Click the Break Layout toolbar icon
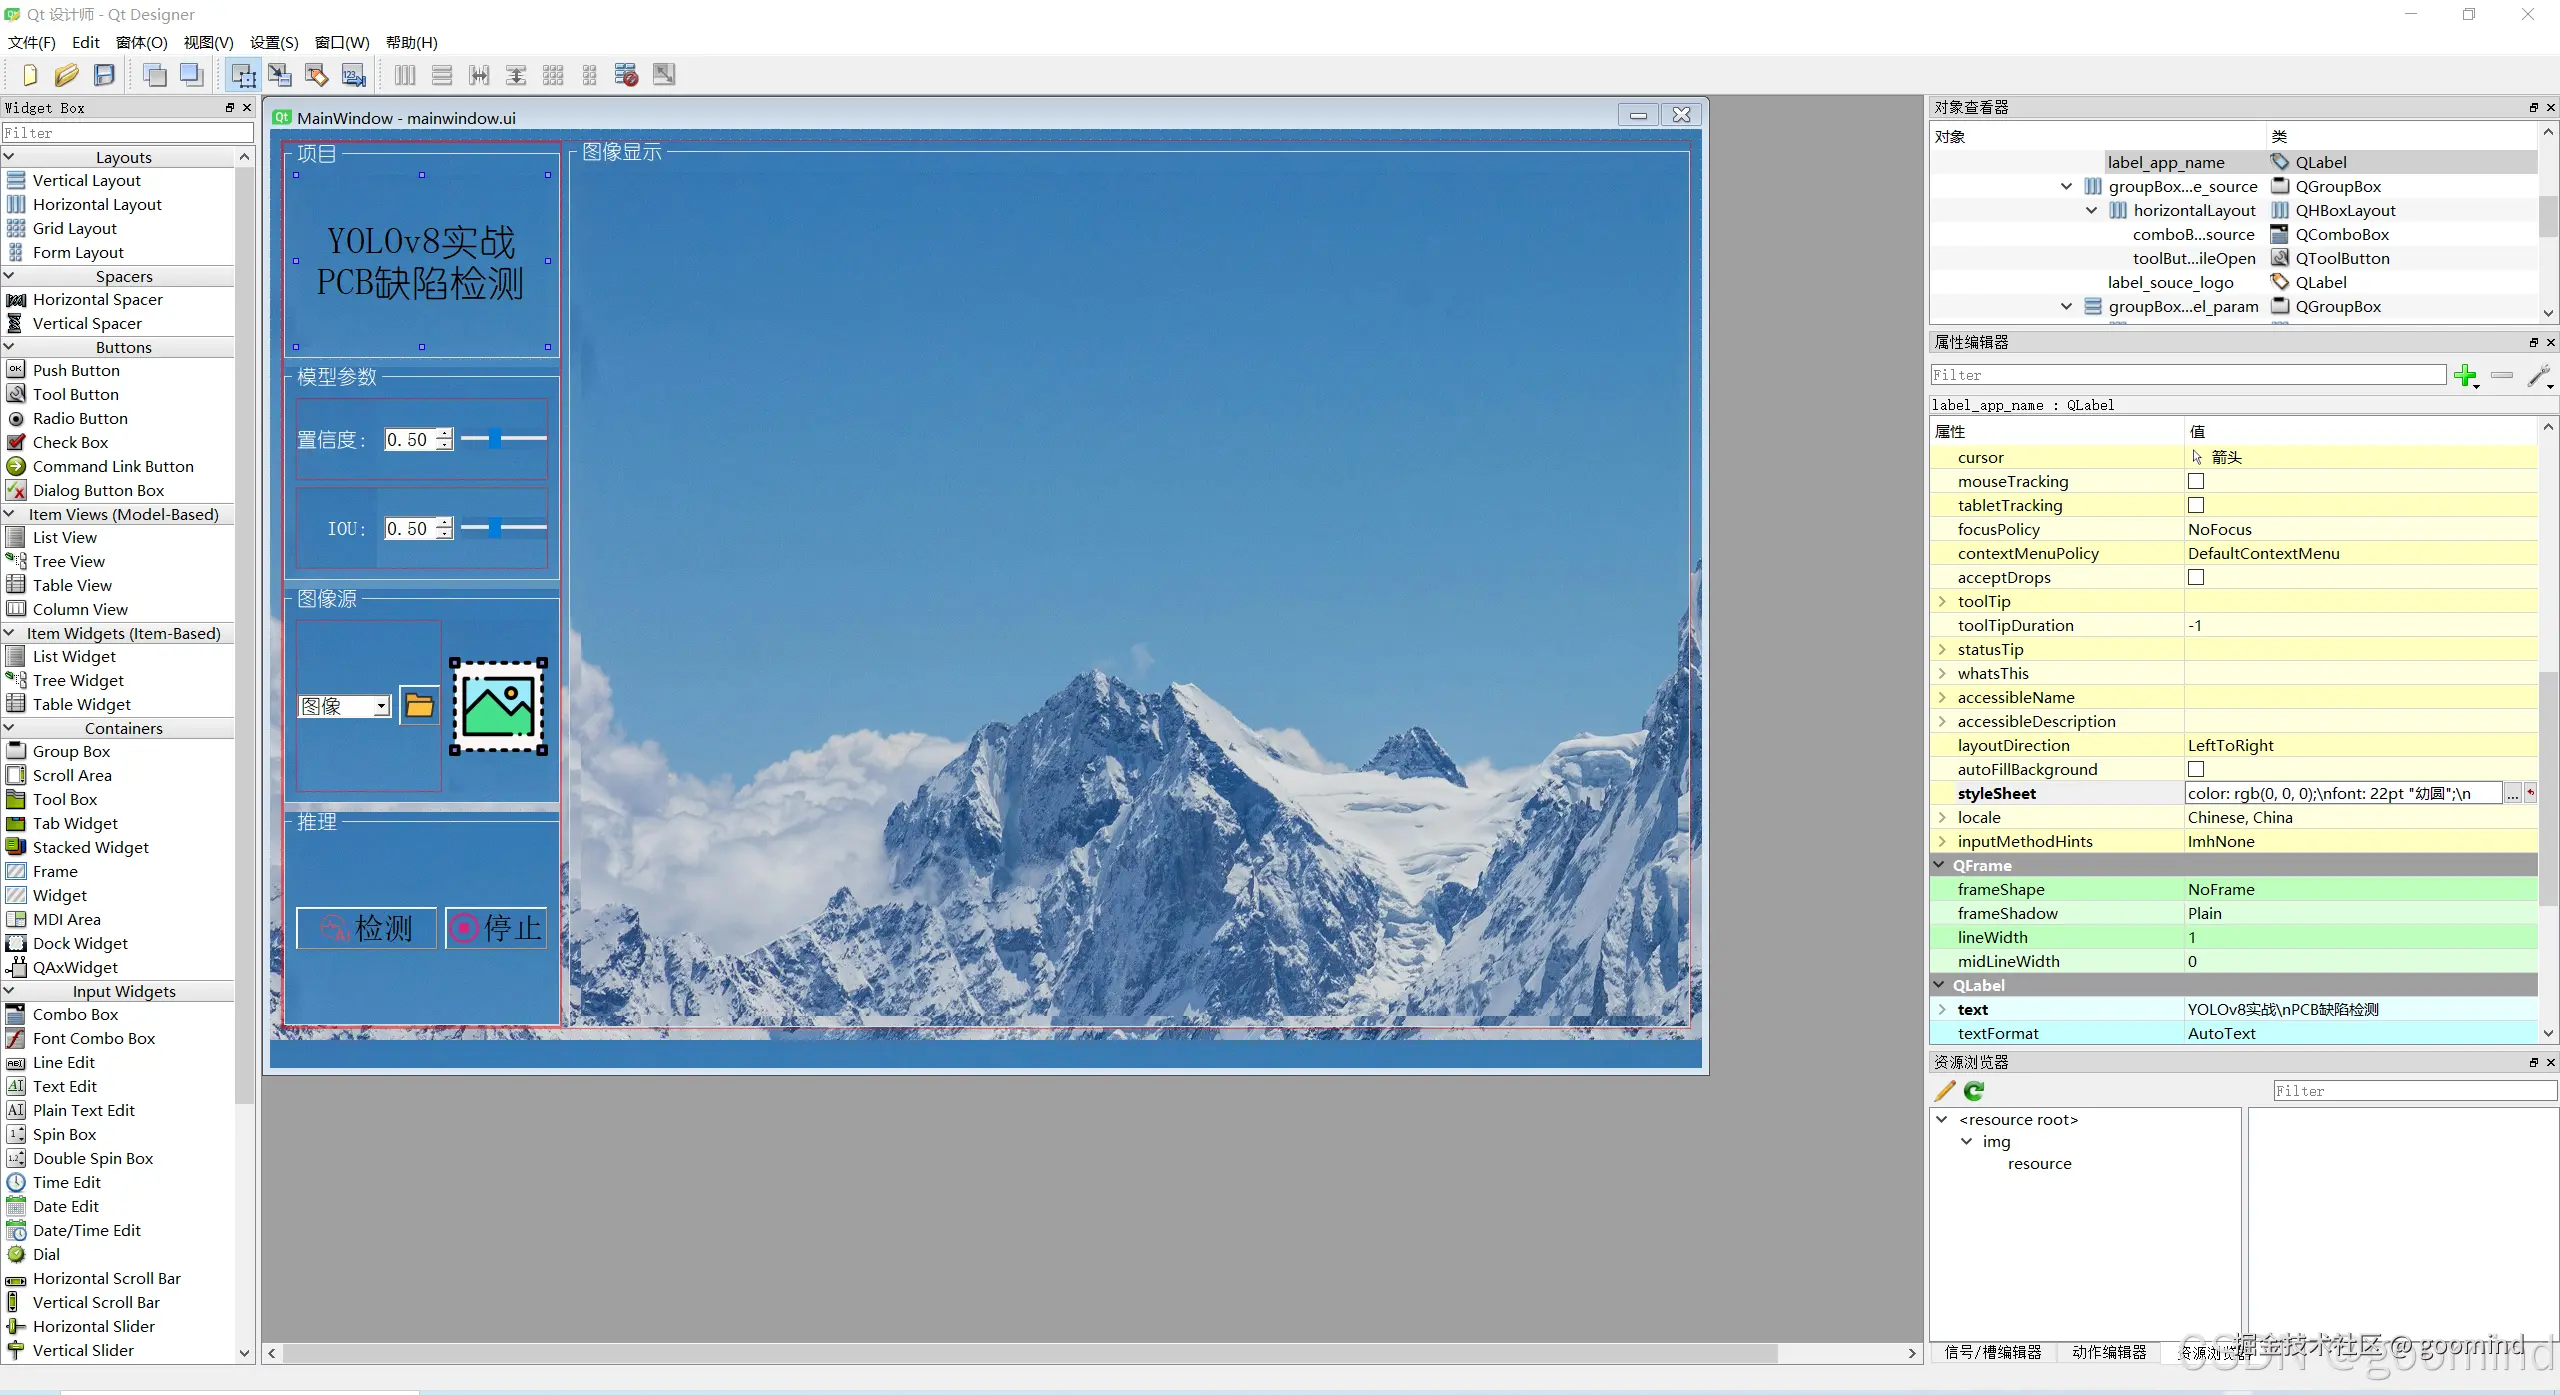The height and width of the screenshot is (1395, 2560). pos(627,75)
